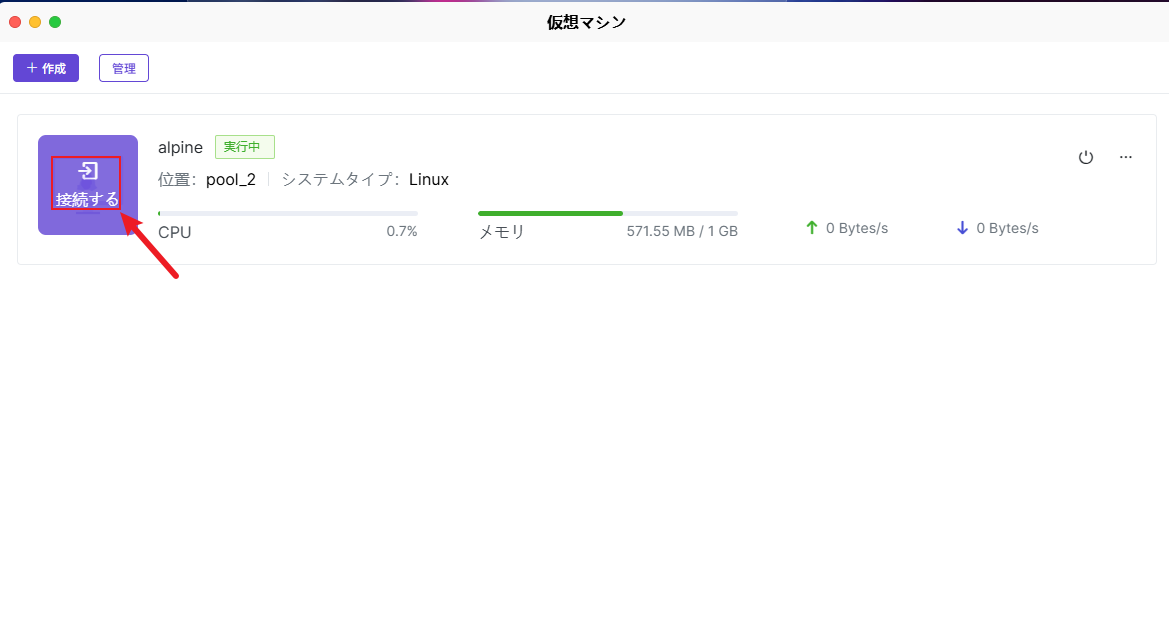Click the 571.55 MB / 1 GB memory text

[682, 229]
